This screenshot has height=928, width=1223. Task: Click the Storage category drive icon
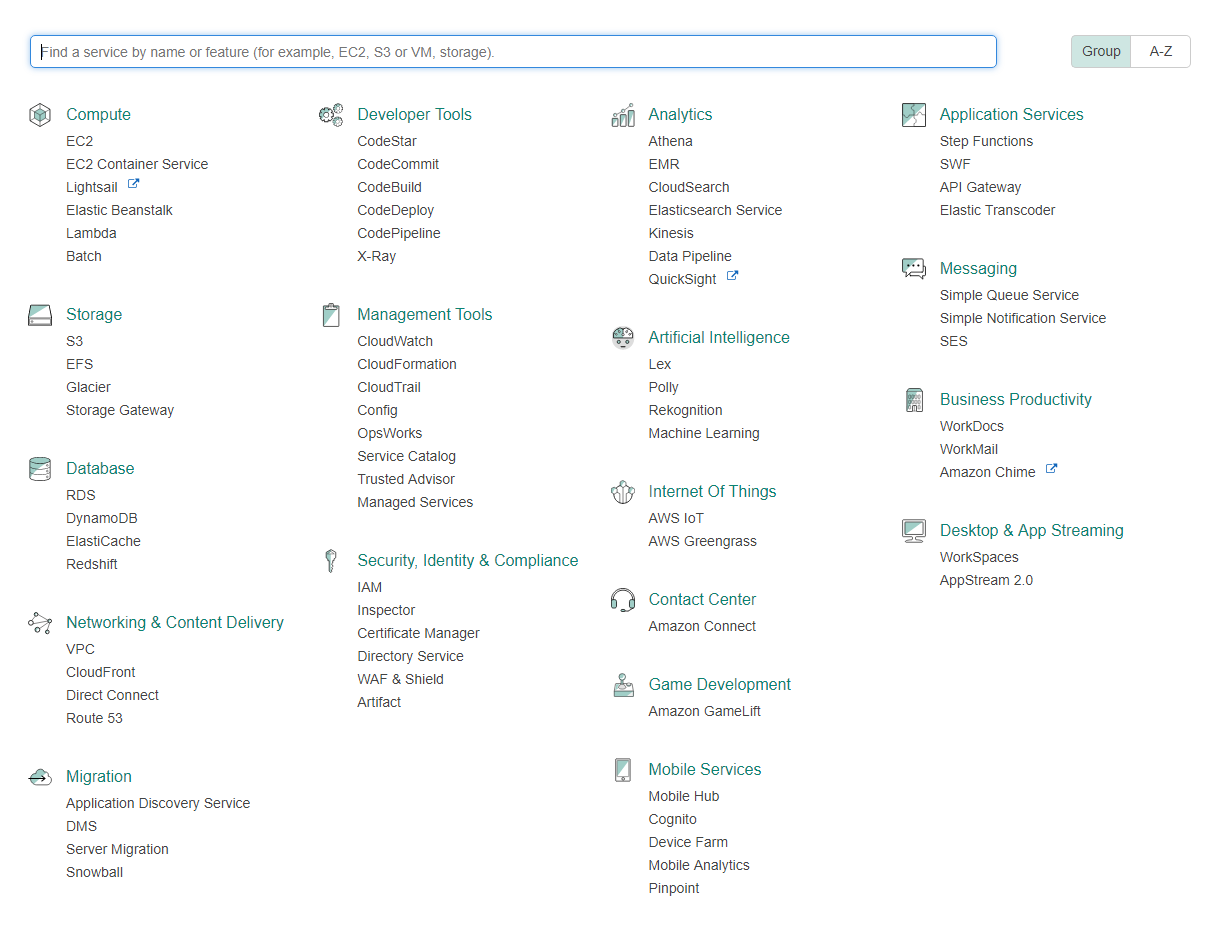[x=39, y=315]
